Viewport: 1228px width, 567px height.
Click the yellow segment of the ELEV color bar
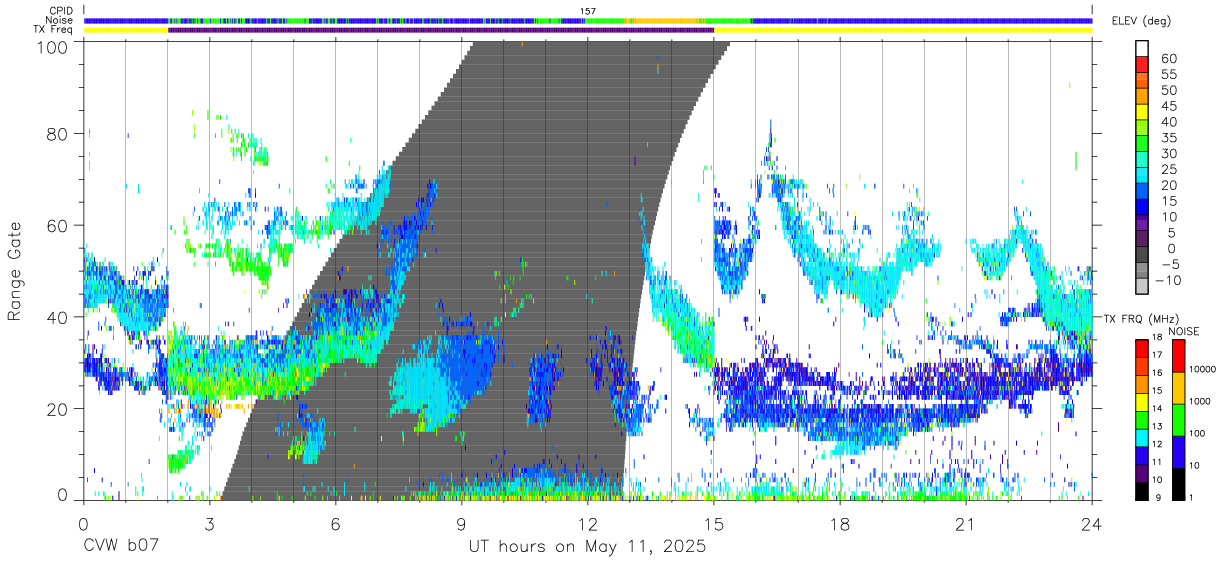(x=1143, y=112)
